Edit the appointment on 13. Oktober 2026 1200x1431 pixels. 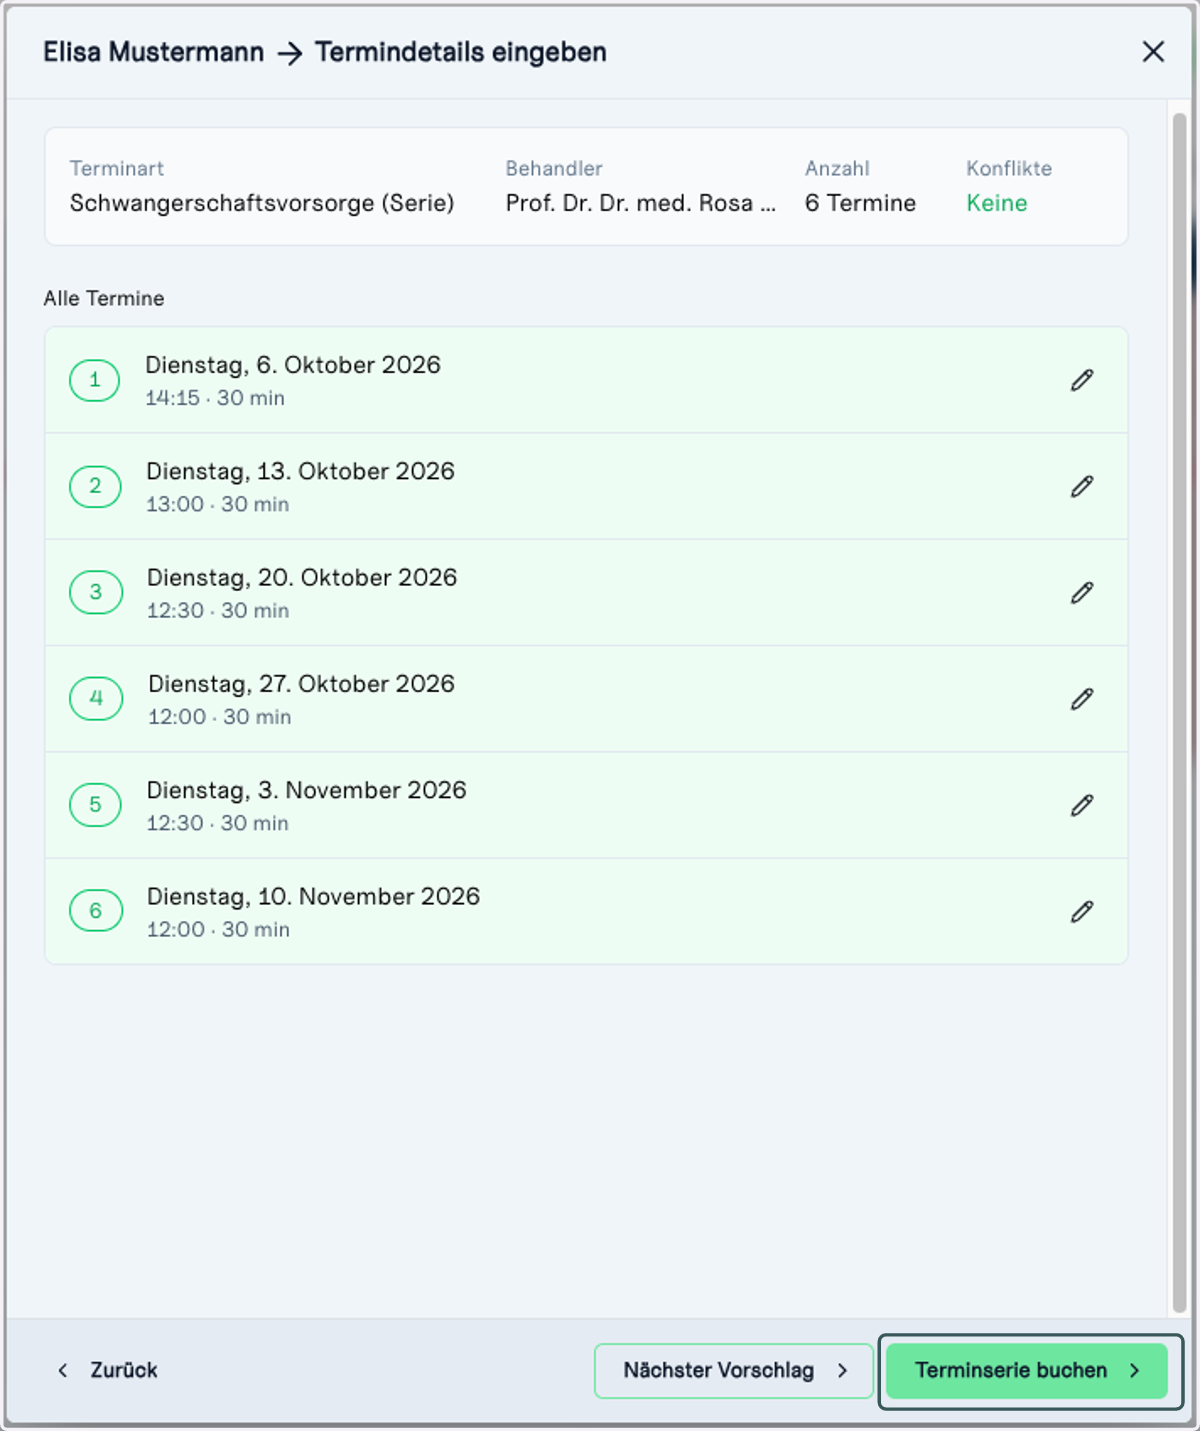coord(1082,486)
